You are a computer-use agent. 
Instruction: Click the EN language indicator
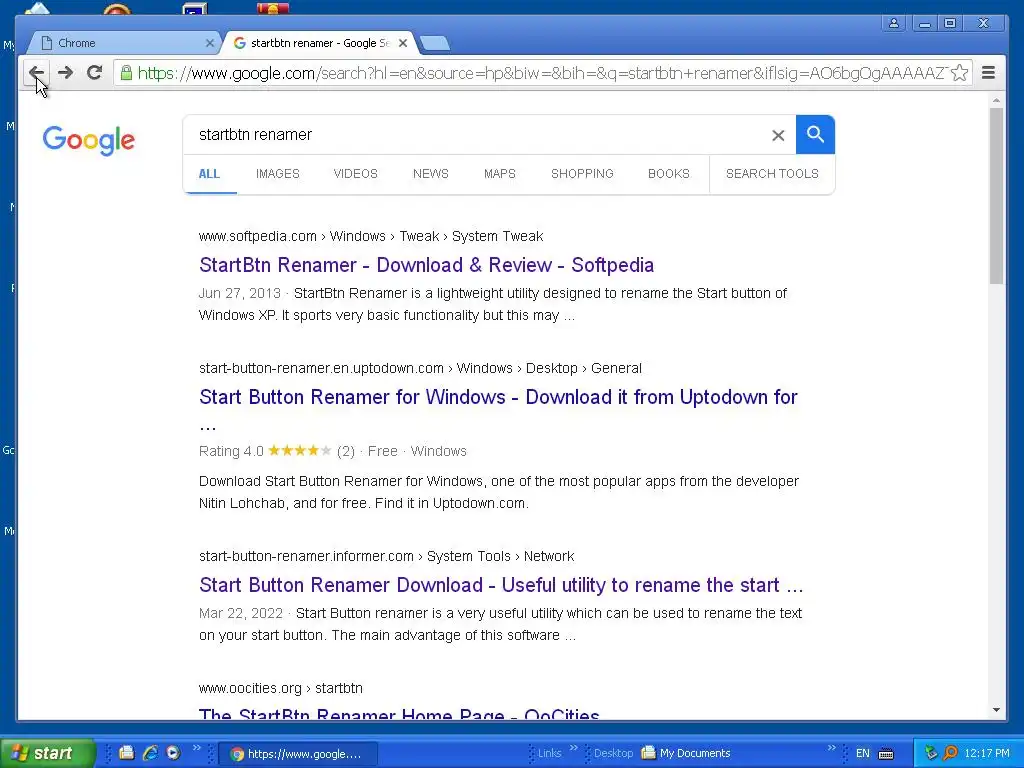click(863, 753)
